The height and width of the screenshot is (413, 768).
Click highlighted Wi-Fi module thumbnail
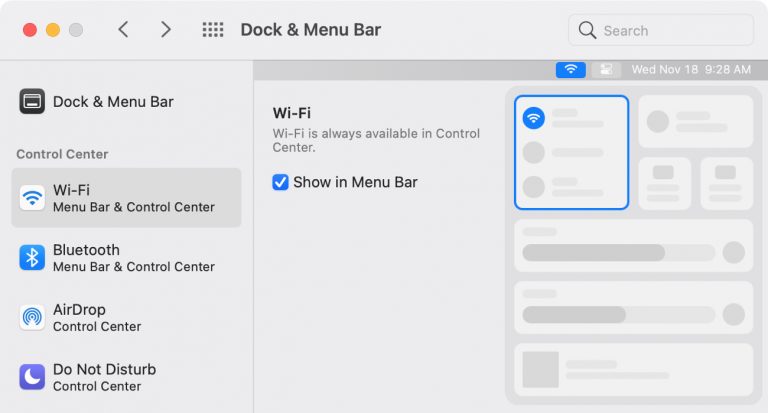coord(572,152)
